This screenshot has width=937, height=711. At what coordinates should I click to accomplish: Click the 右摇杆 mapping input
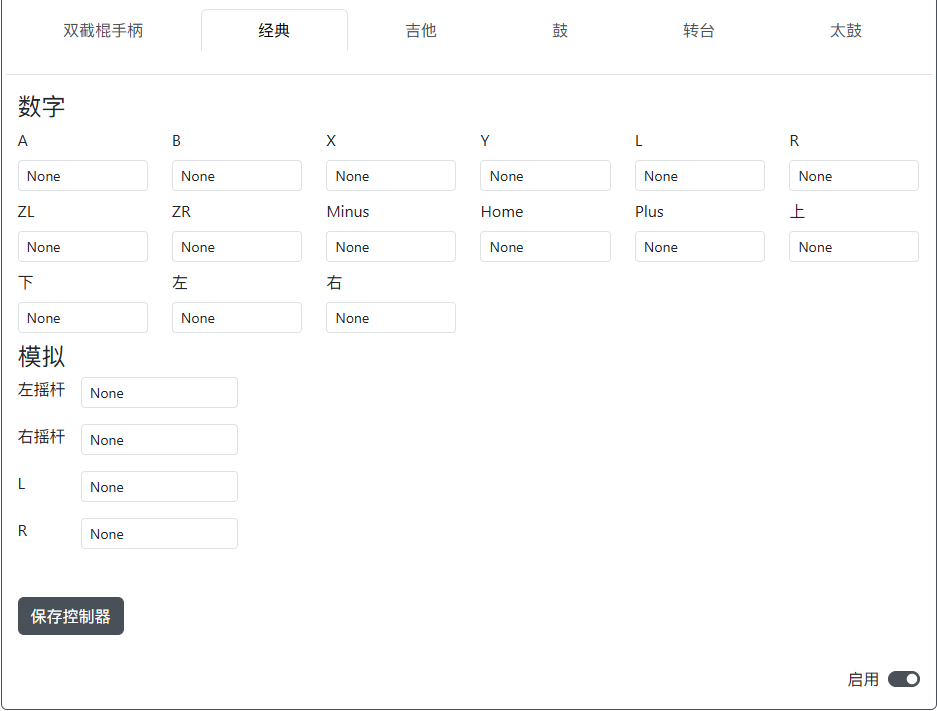pos(159,439)
